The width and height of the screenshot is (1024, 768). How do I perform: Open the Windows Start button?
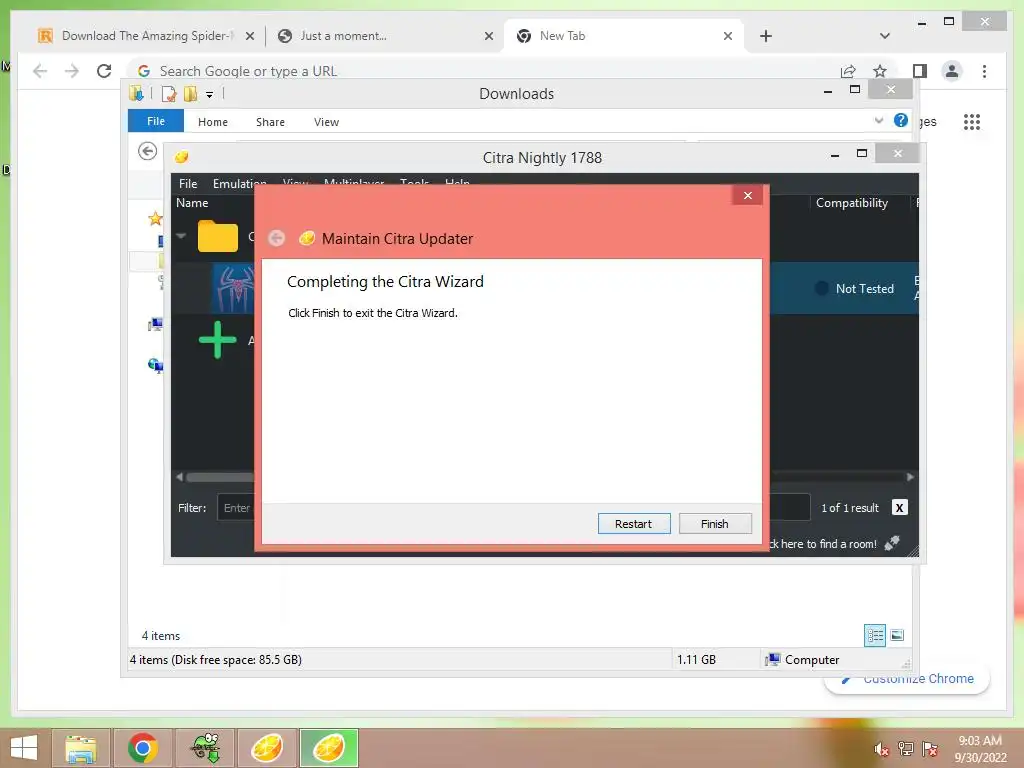coord(24,748)
